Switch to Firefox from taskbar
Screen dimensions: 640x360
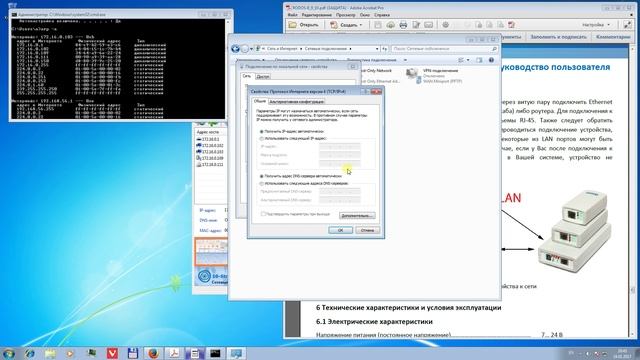pyautogui.click(x=153, y=353)
